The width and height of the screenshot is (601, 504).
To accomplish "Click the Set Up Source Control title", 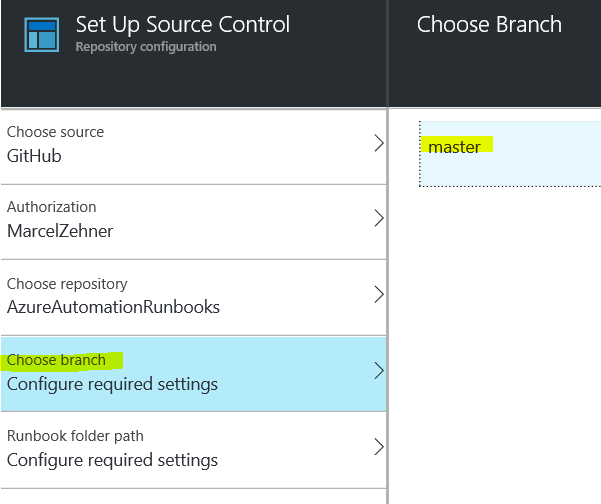I will [182, 24].
